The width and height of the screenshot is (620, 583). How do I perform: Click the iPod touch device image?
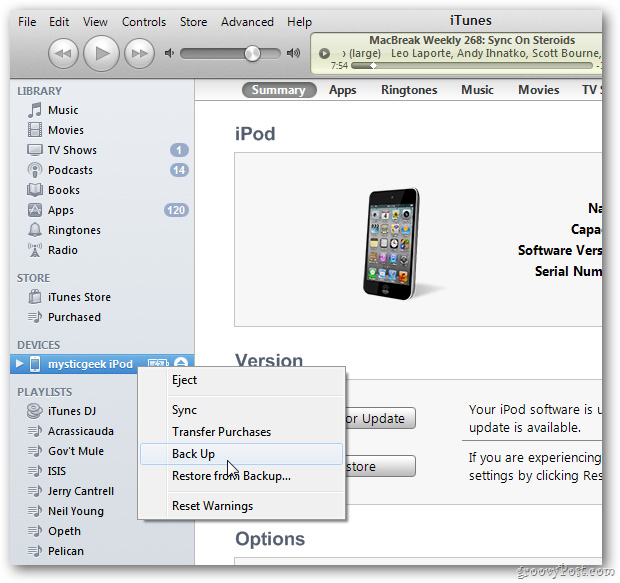(x=391, y=244)
